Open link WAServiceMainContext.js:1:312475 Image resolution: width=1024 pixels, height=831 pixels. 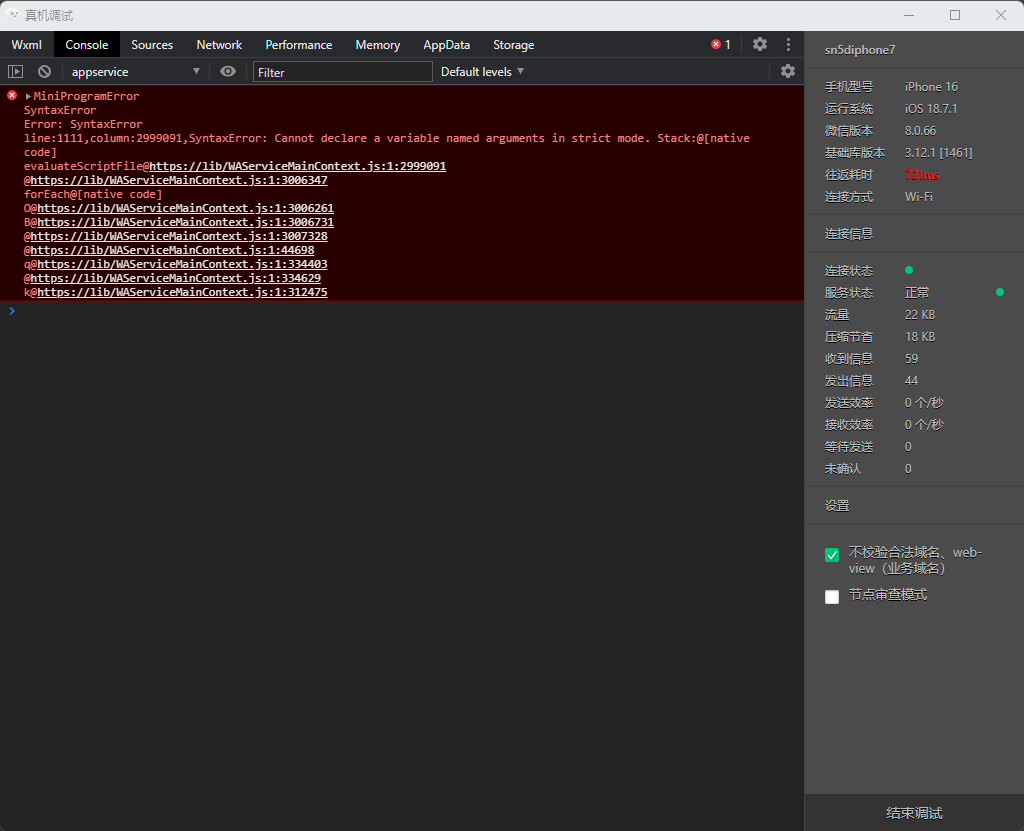[182, 292]
